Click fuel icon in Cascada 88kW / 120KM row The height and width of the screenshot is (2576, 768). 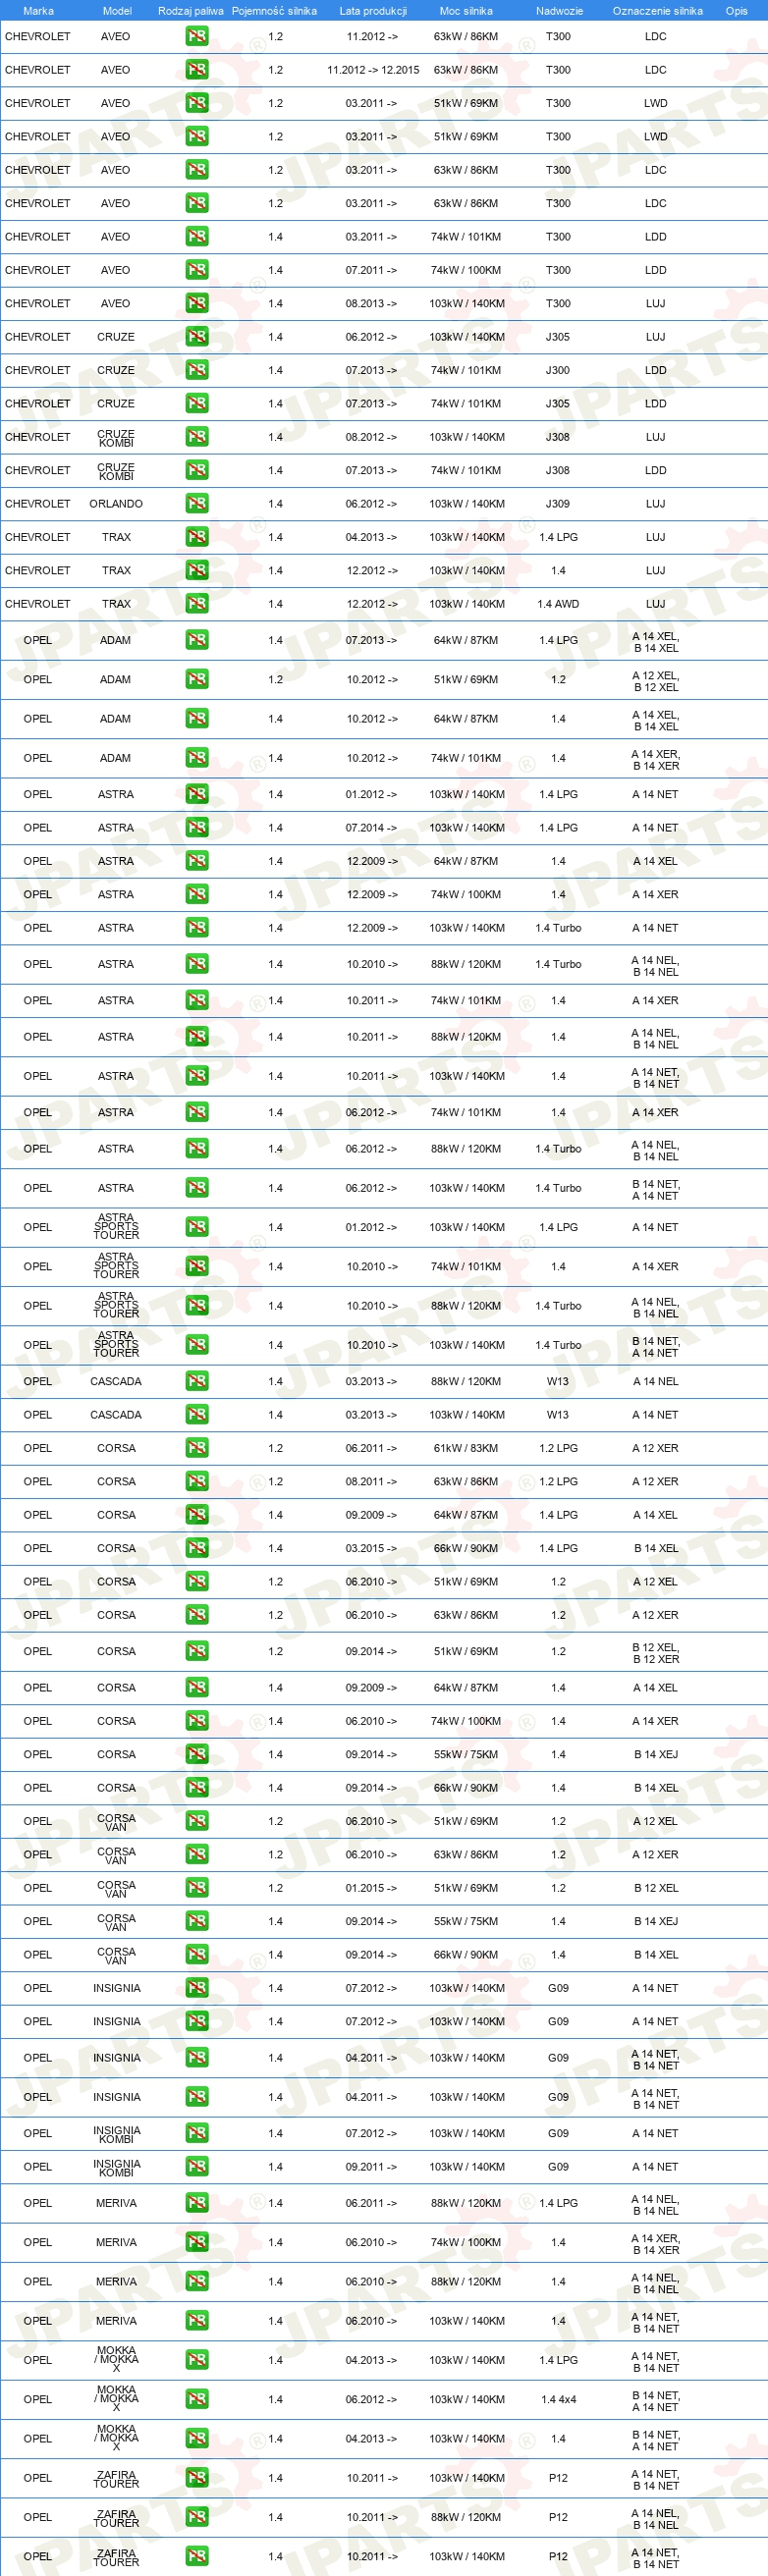tap(197, 1381)
